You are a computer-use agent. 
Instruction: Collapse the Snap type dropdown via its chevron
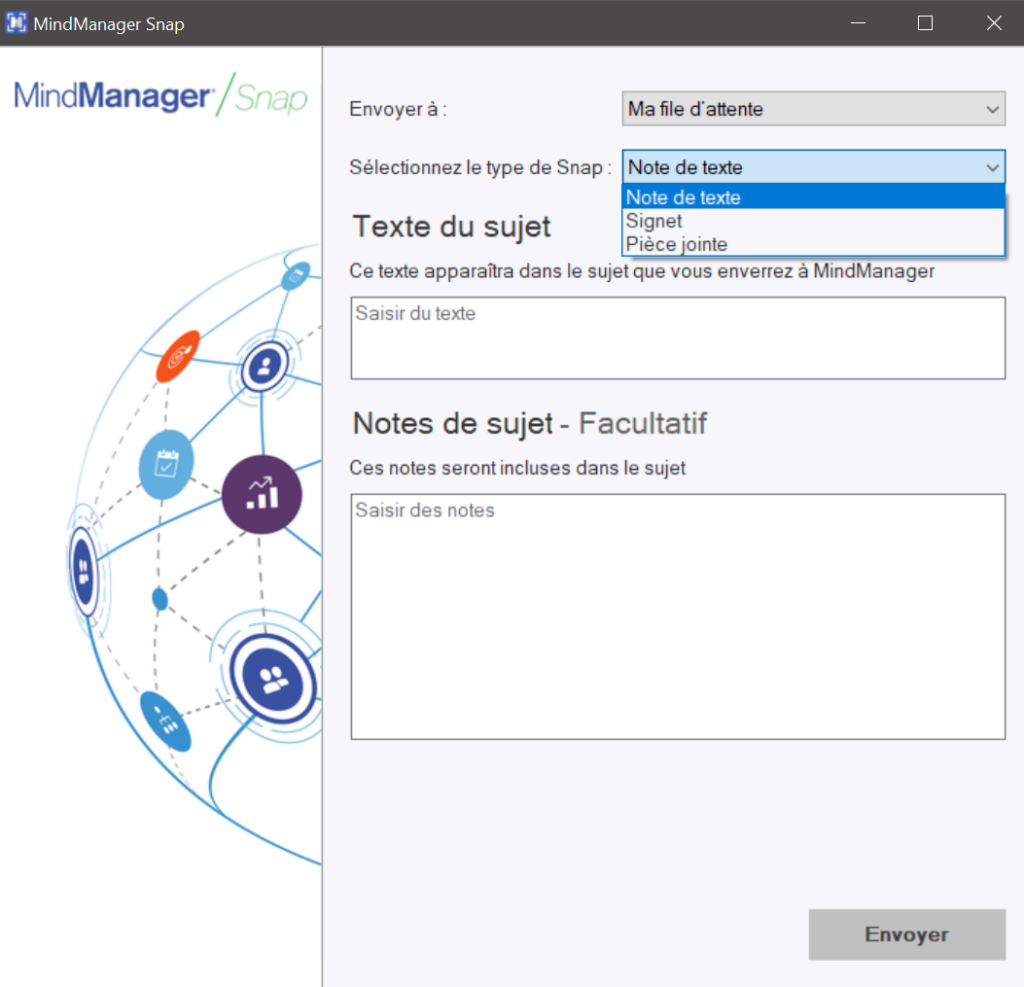(x=992, y=167)
